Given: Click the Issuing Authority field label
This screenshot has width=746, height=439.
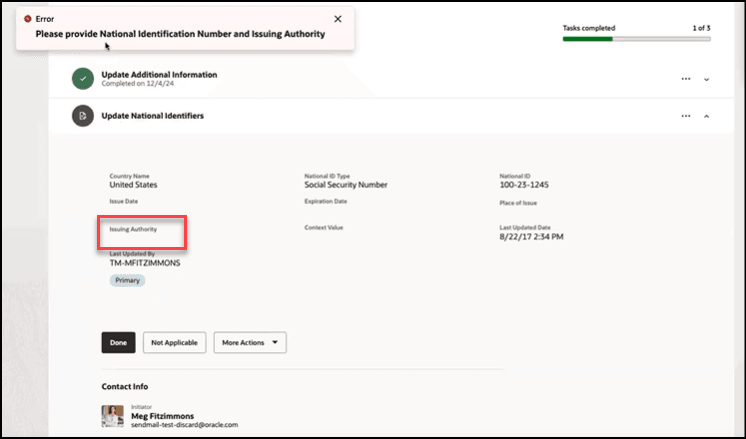Looking at the screenshot, I should tap(133, 229).
